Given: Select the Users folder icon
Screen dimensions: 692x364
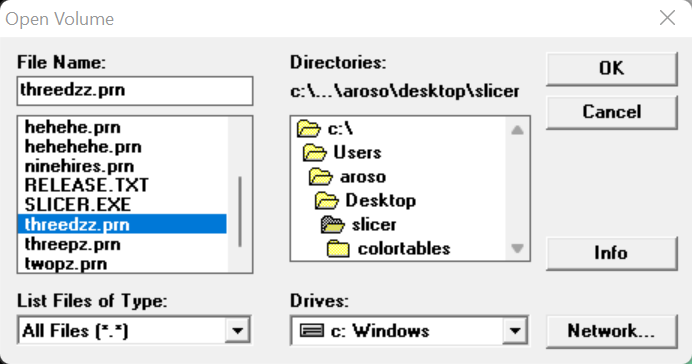Looking at the screenshot, I should pyautogui.click(x=315, y=153).
